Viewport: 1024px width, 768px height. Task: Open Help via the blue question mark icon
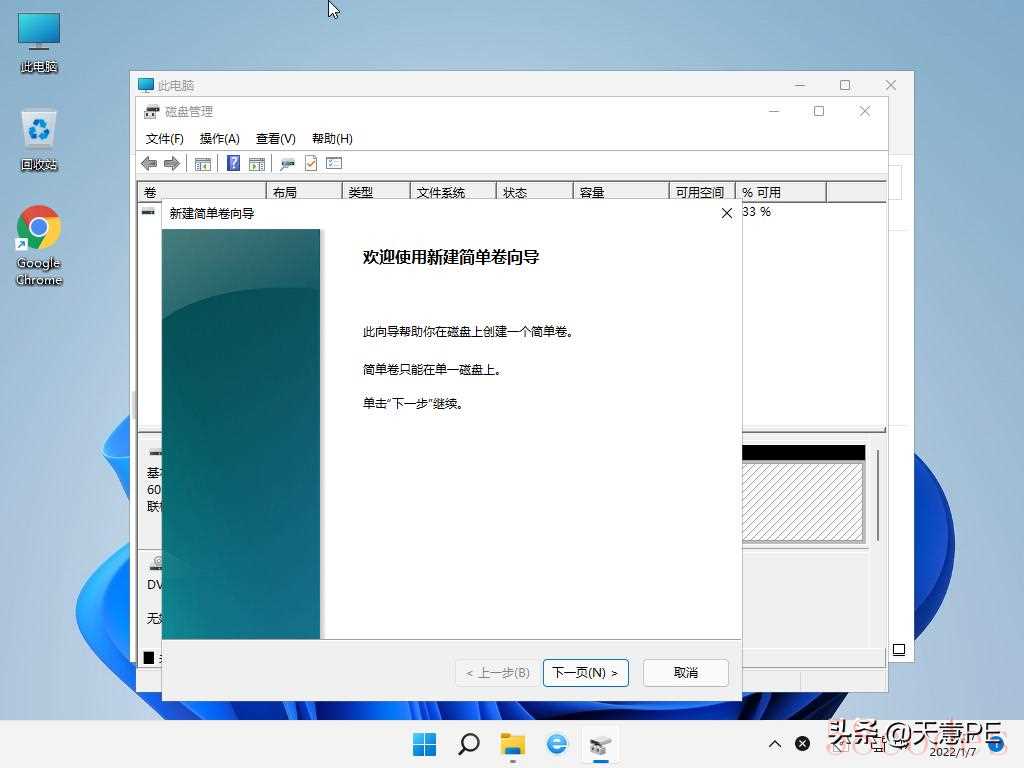[233, 163]
